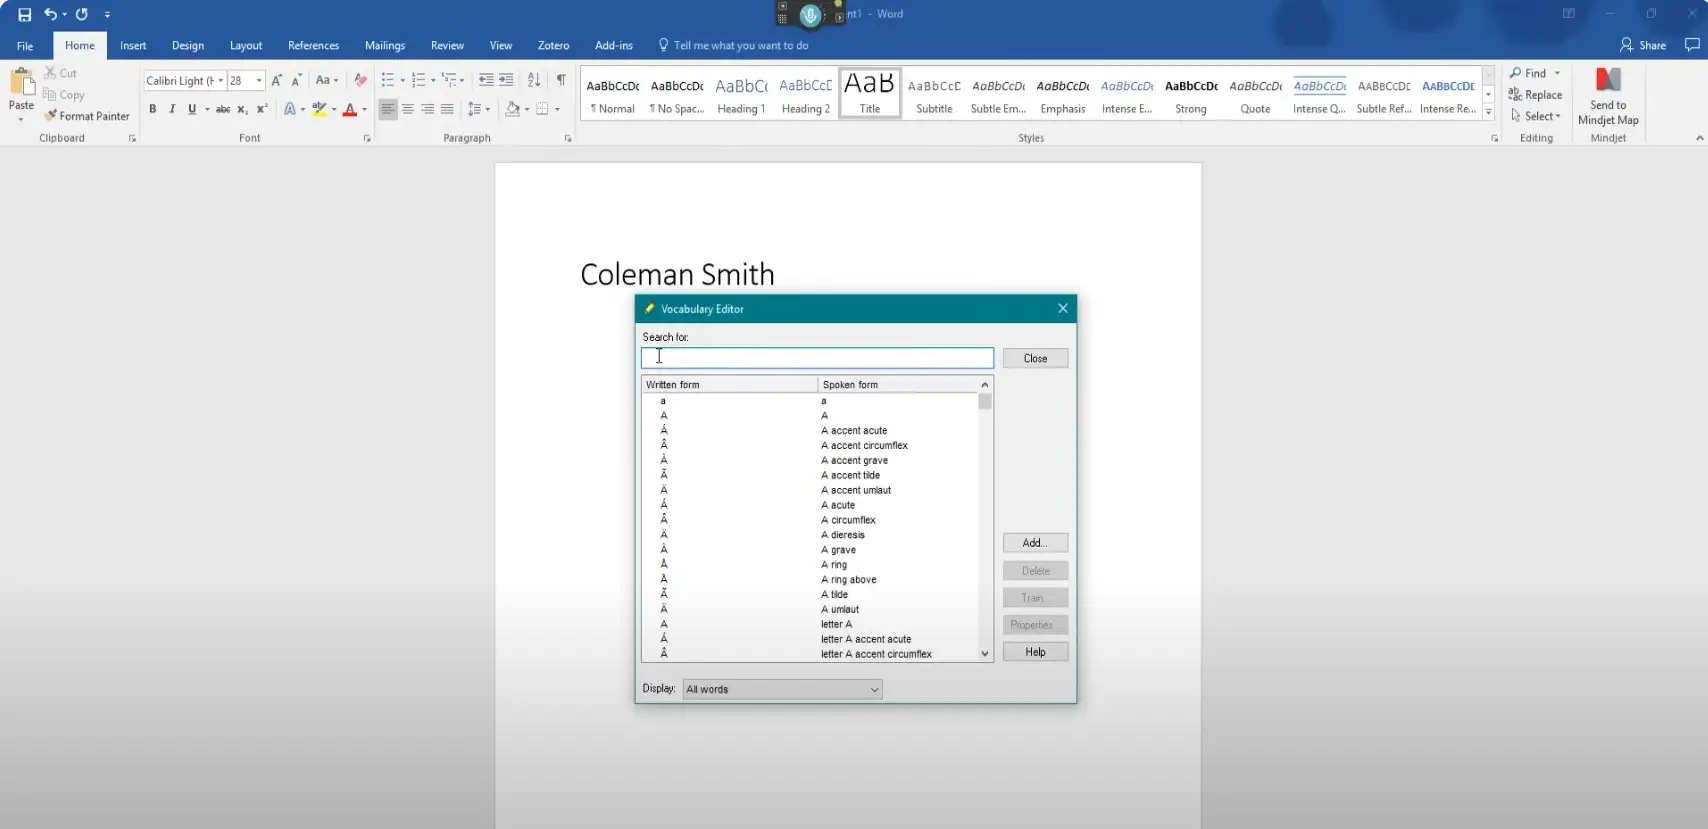Click the 'Search for' input field

click(x=817, y=358)
